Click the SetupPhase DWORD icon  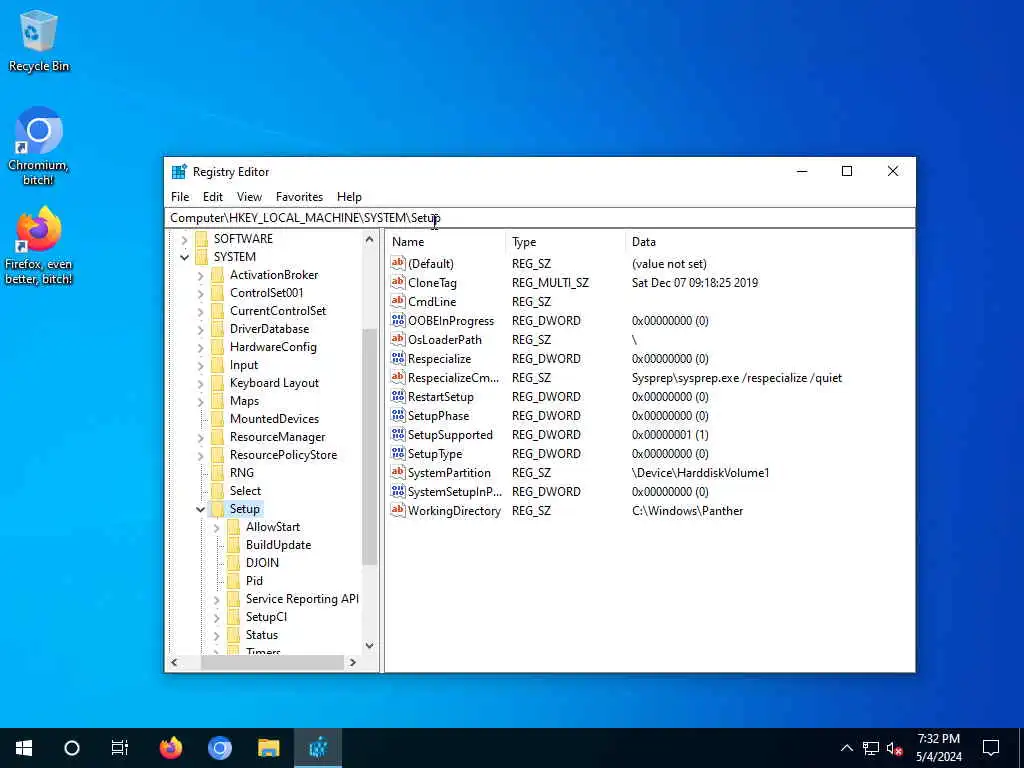click(398, 415)
